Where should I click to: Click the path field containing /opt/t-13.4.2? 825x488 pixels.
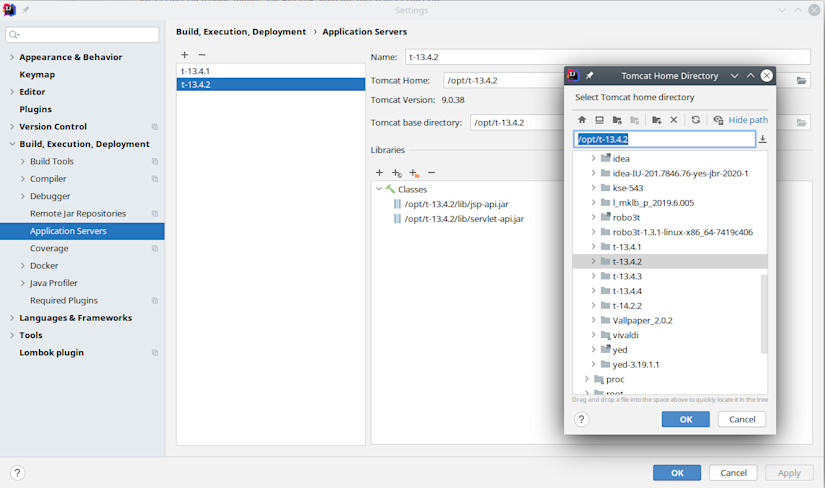[665, 139]
